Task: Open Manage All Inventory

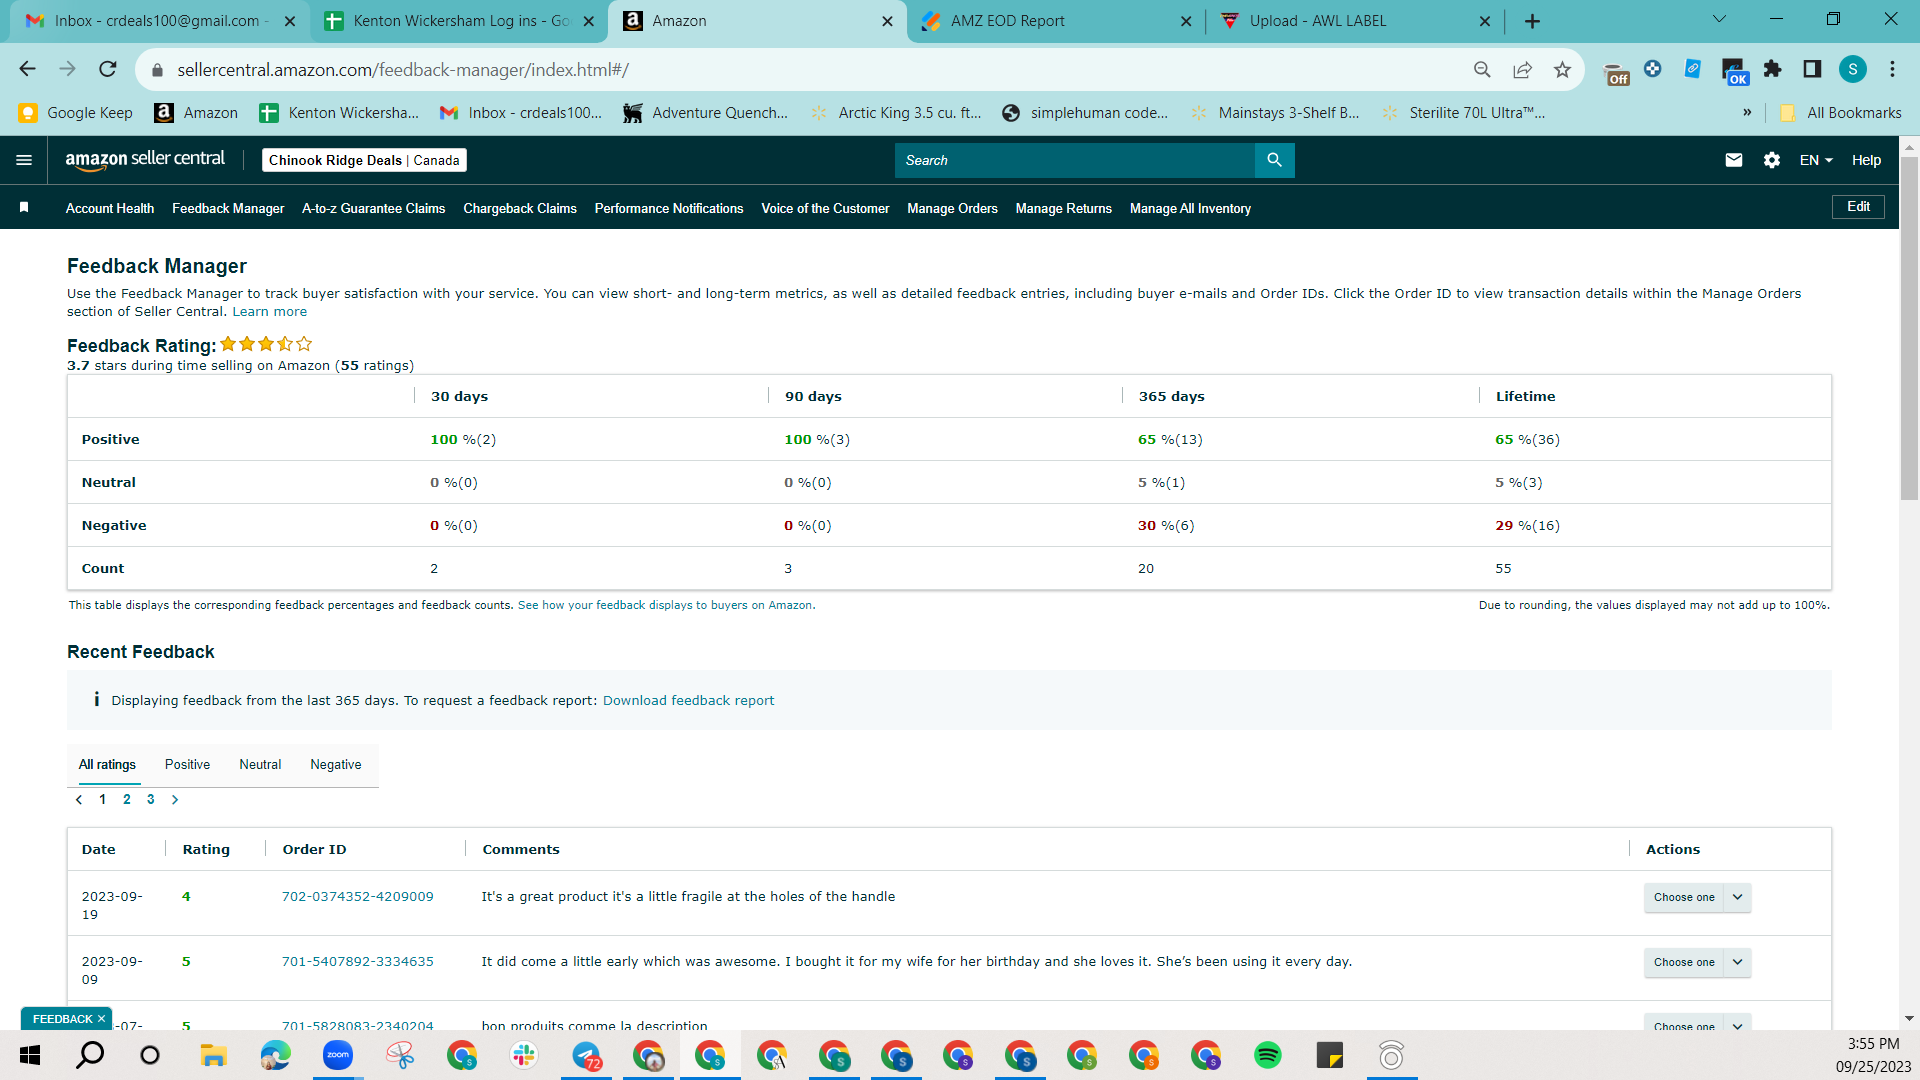Action: [x=1190, y=208]
